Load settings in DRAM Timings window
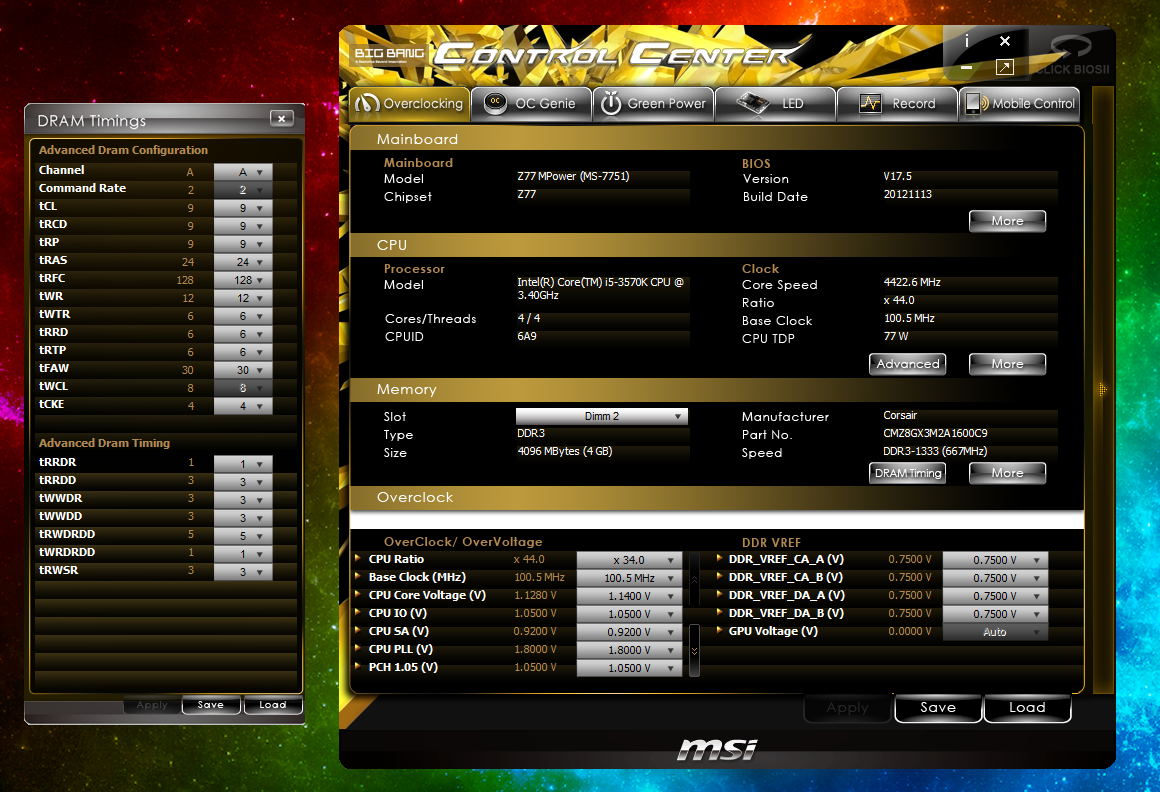This screenshot has height=792, width=1160. point(273,705)
